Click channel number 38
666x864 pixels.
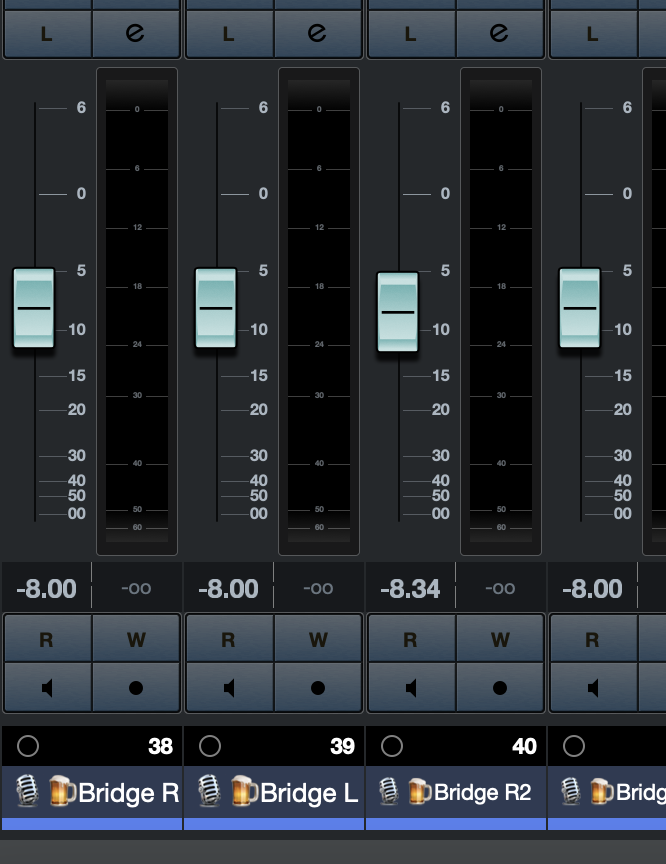[160, 746]
